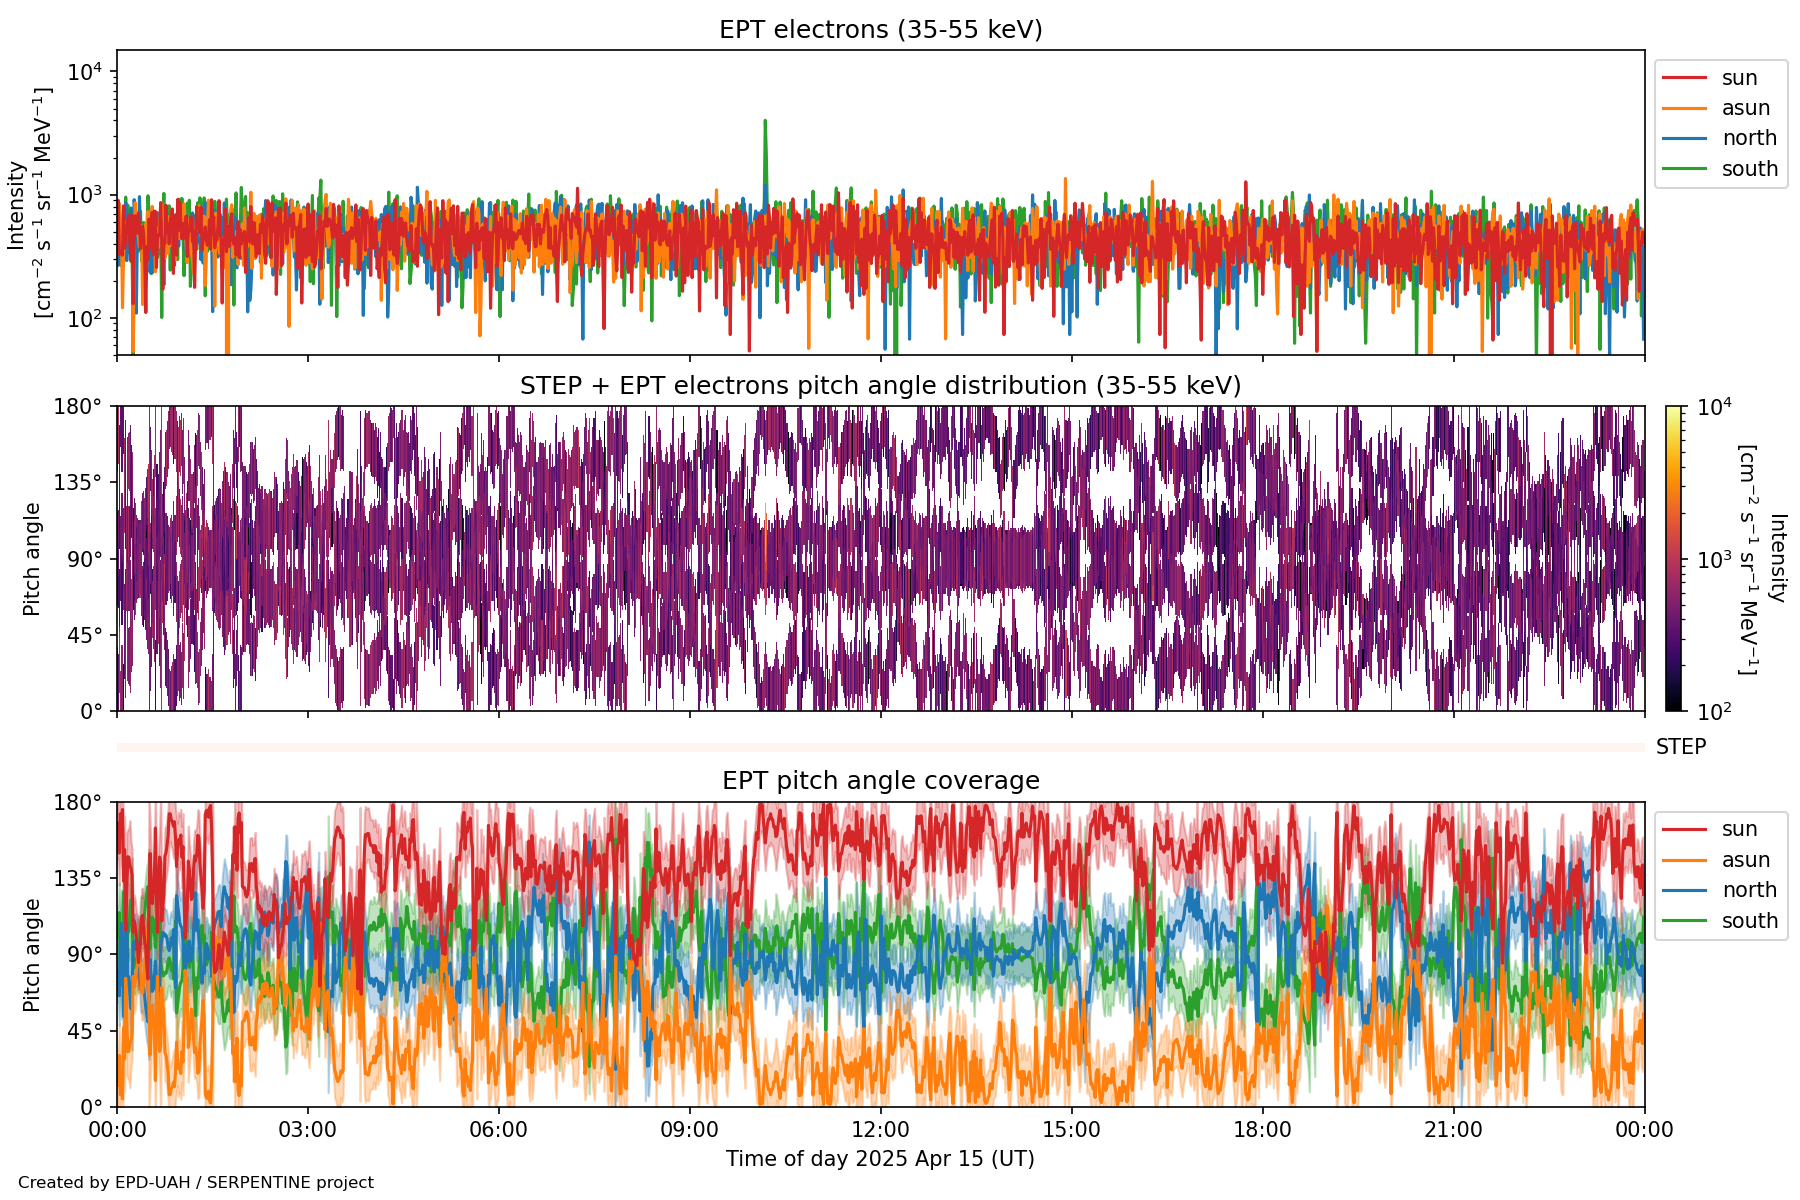This screenshot has height=1200, width=1800.
Task: Select south entry in EPT electrons legend
Action: 1749,169
